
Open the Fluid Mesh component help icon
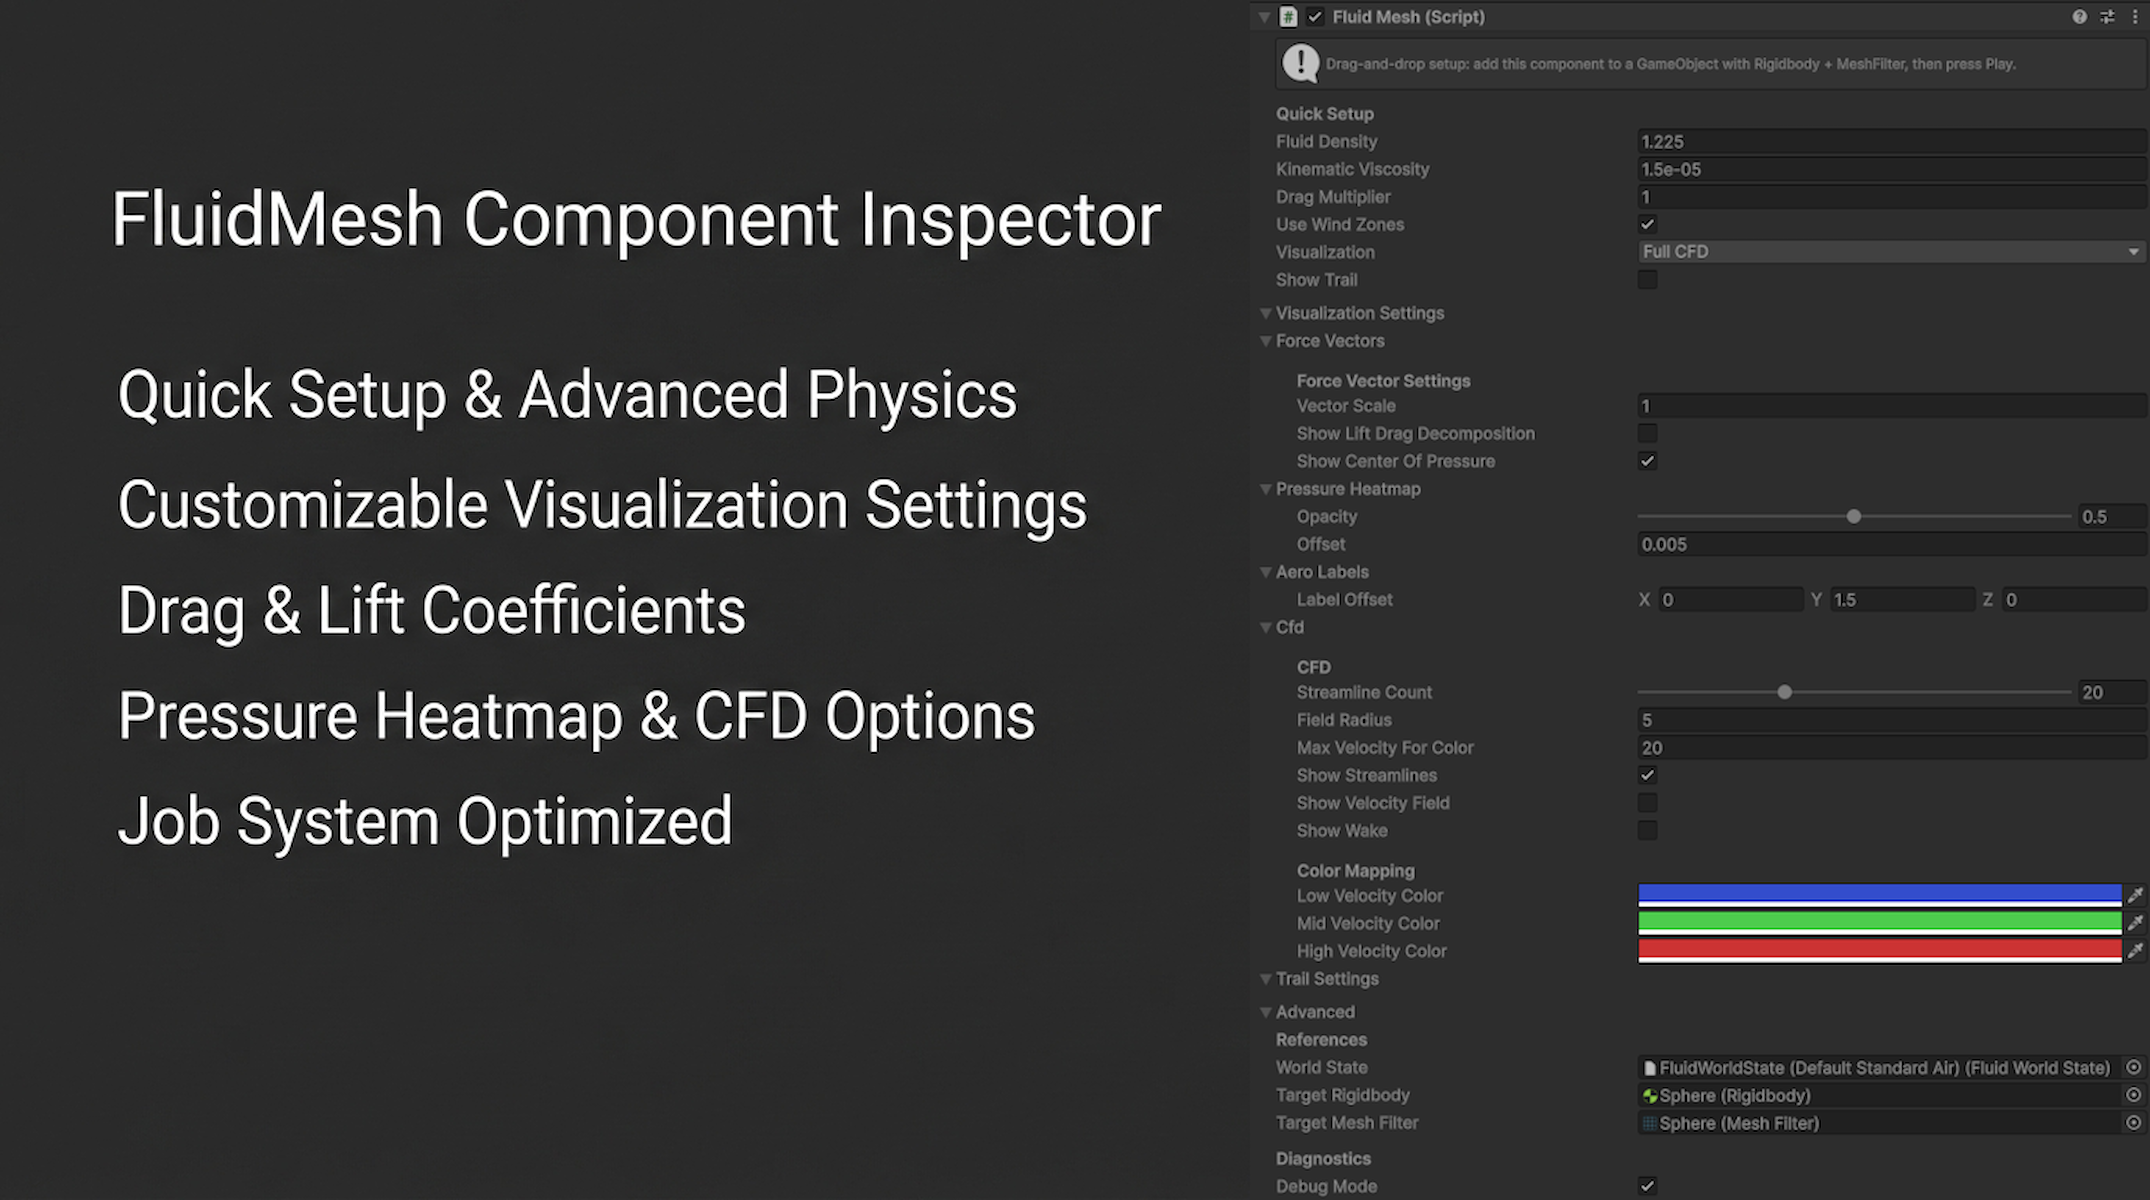[x=2079, y=17]
